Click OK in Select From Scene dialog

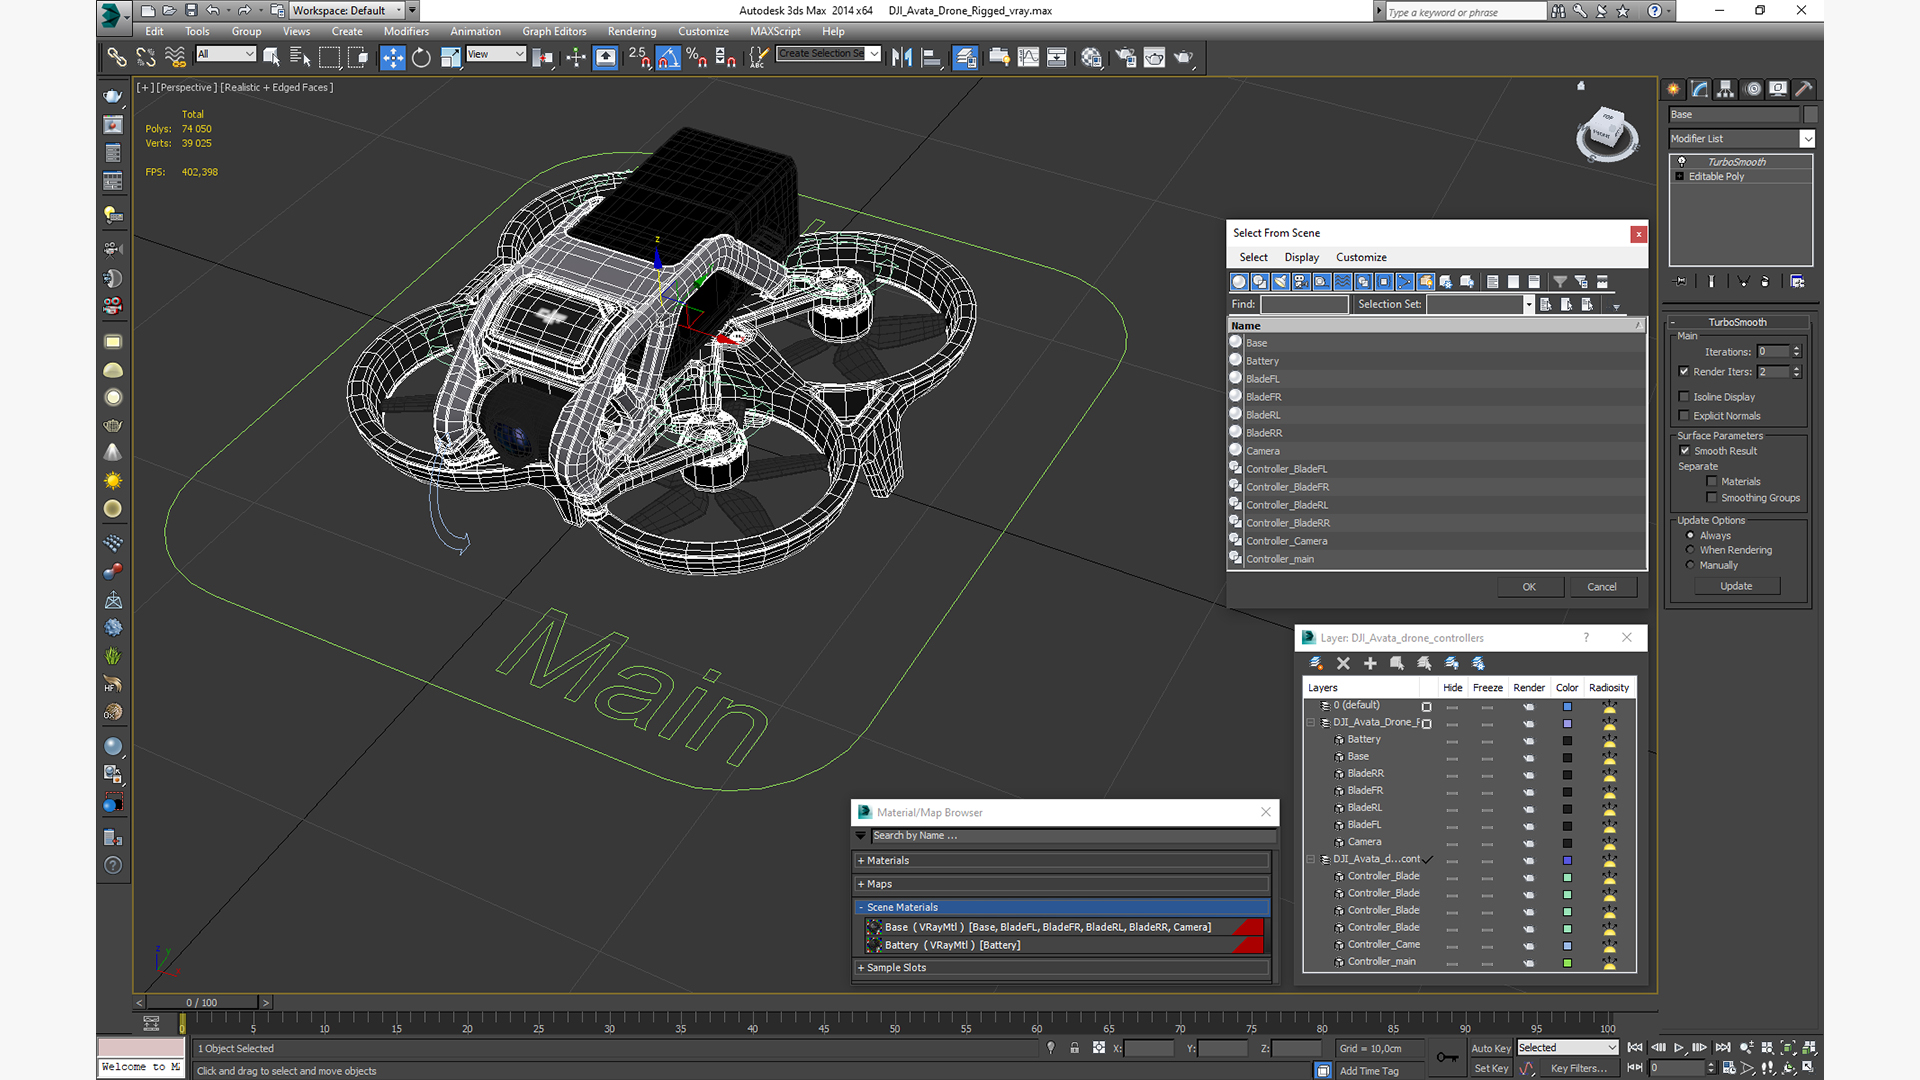point(1529,587)
